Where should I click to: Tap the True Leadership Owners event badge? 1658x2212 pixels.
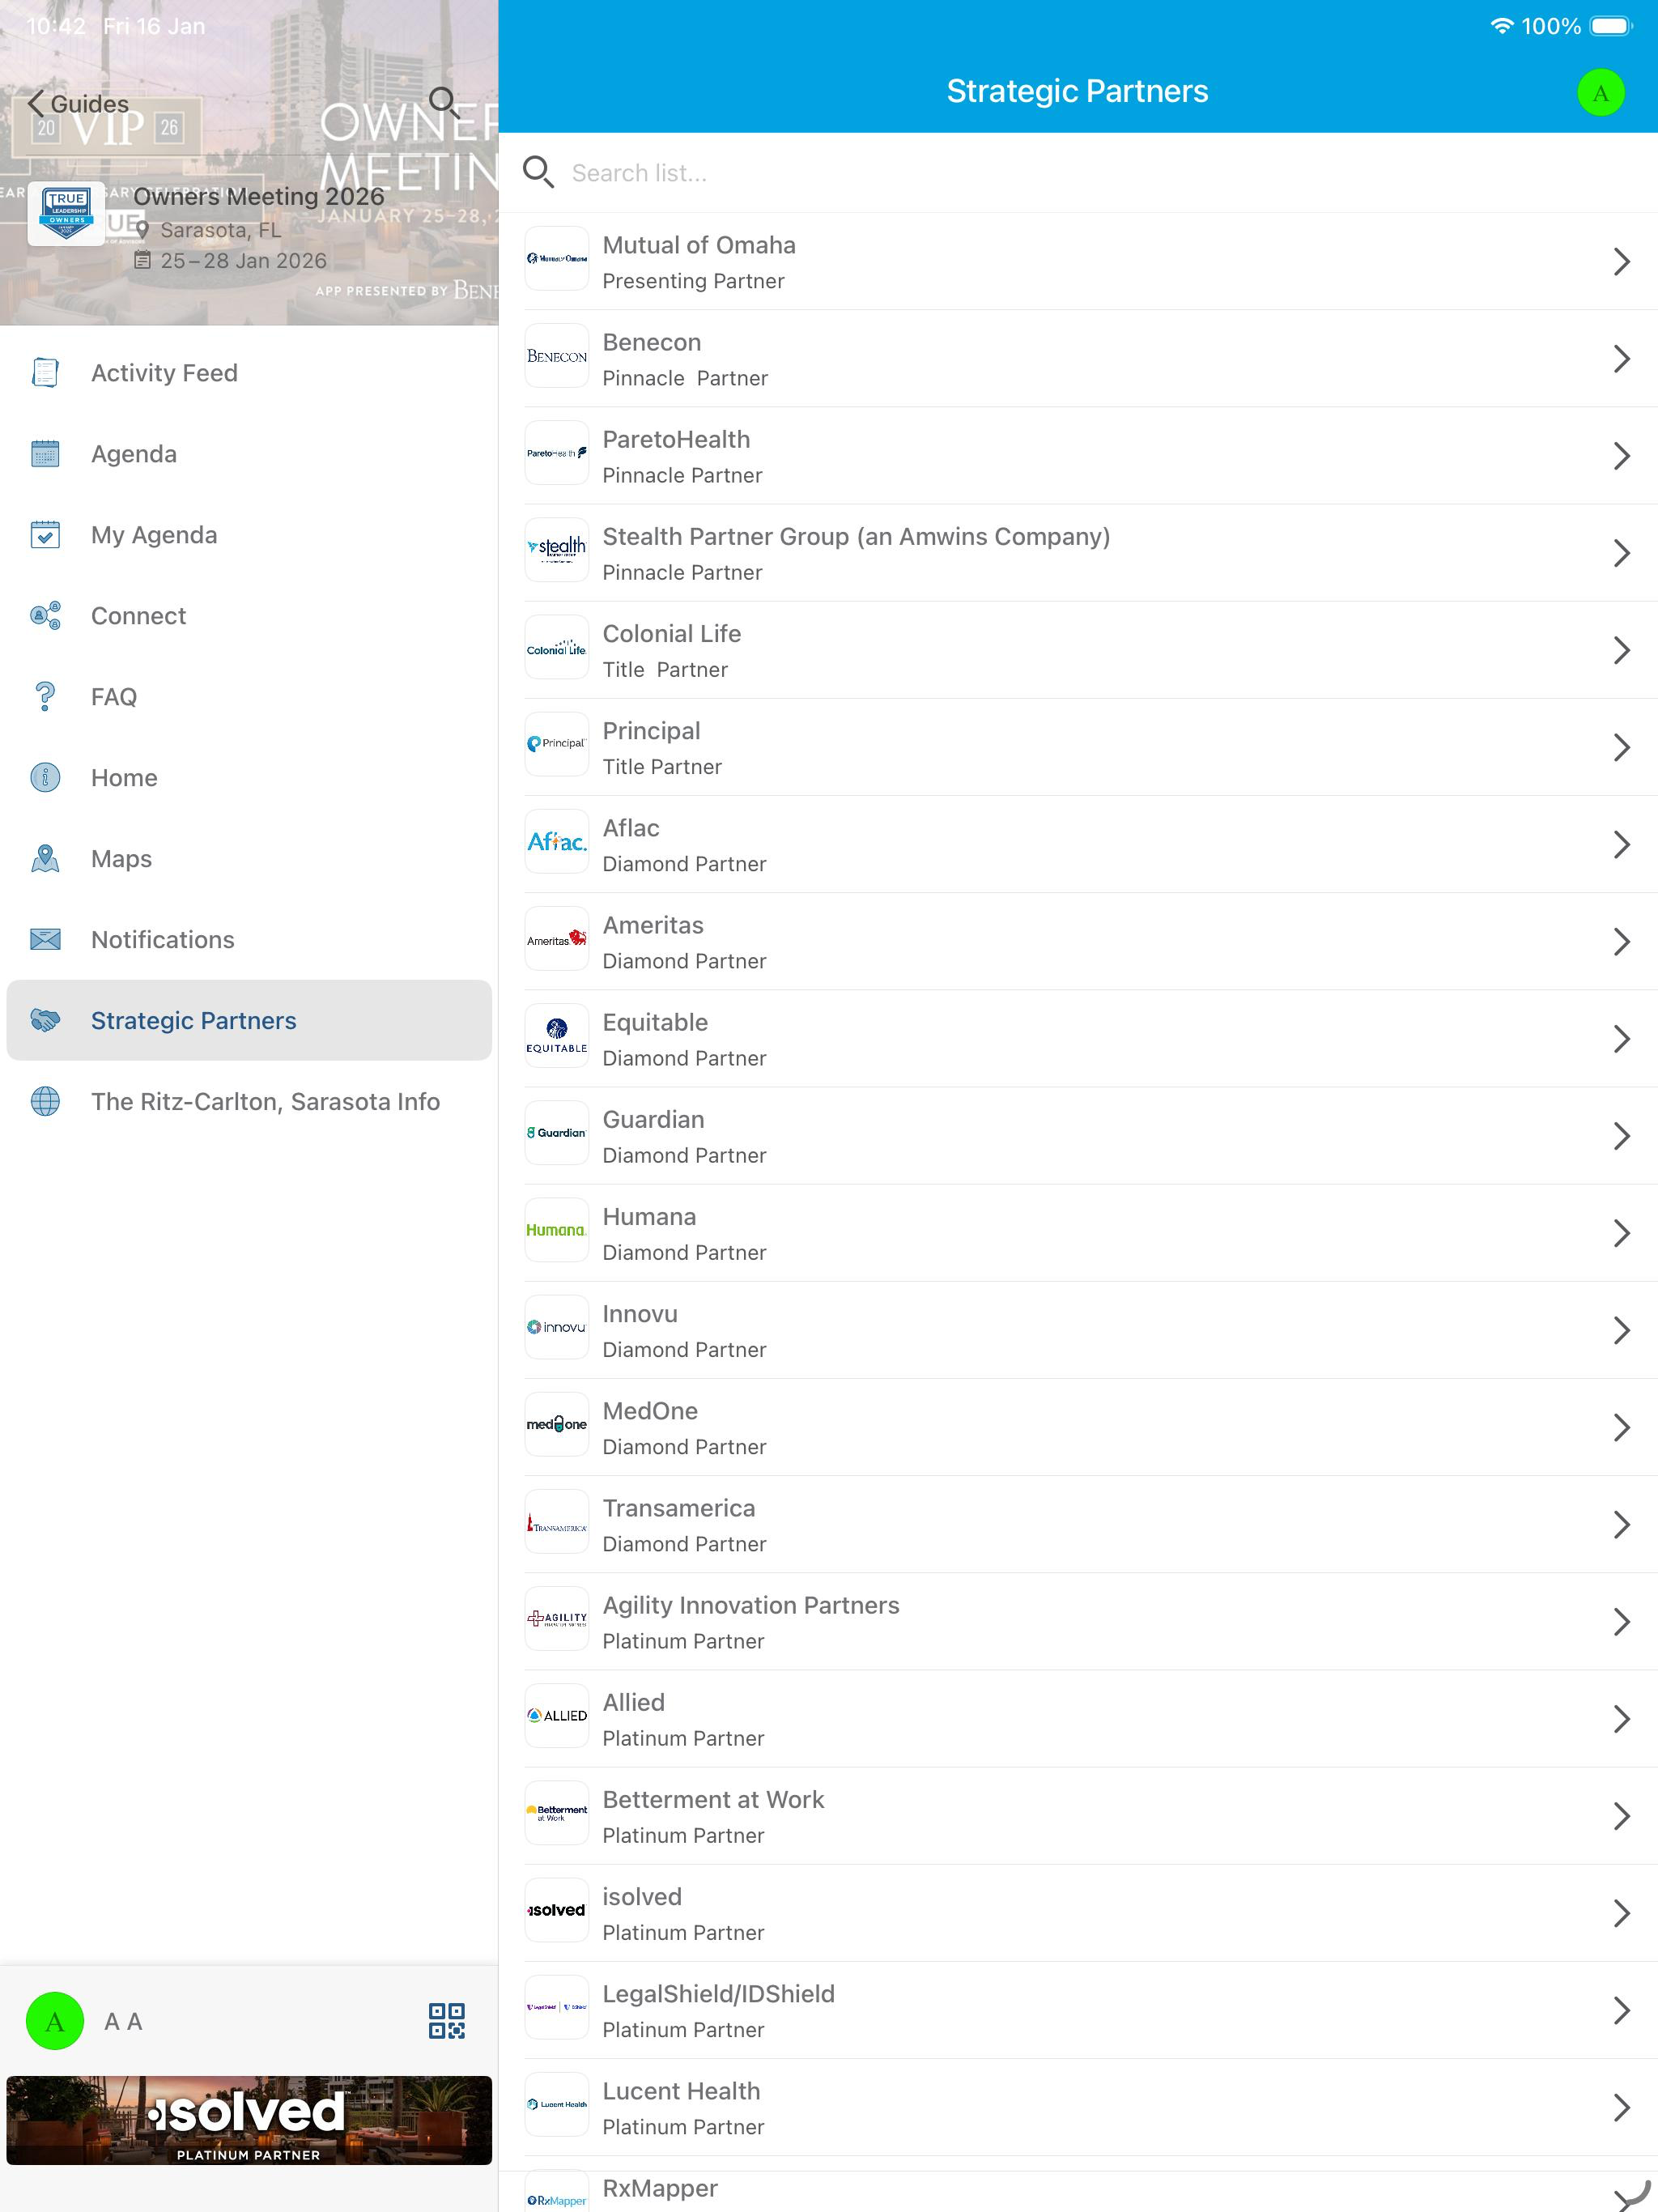66,213
